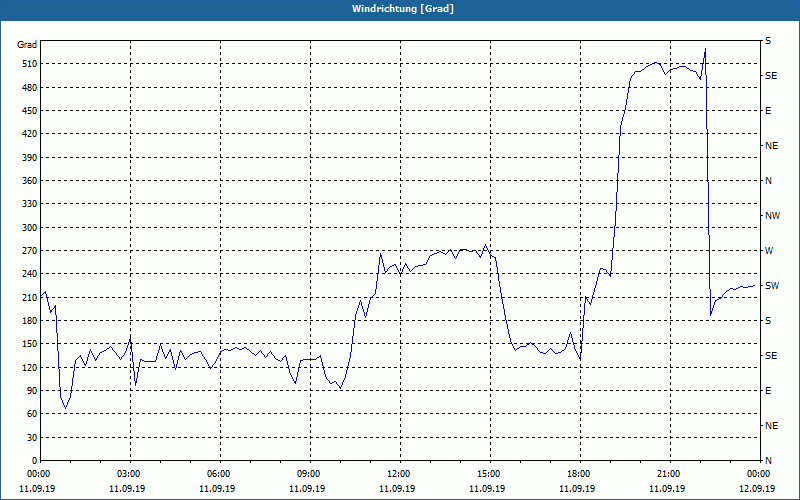Select the 450 y-axis label
Screen dimensions: 800x500
(x=30, y=111)
